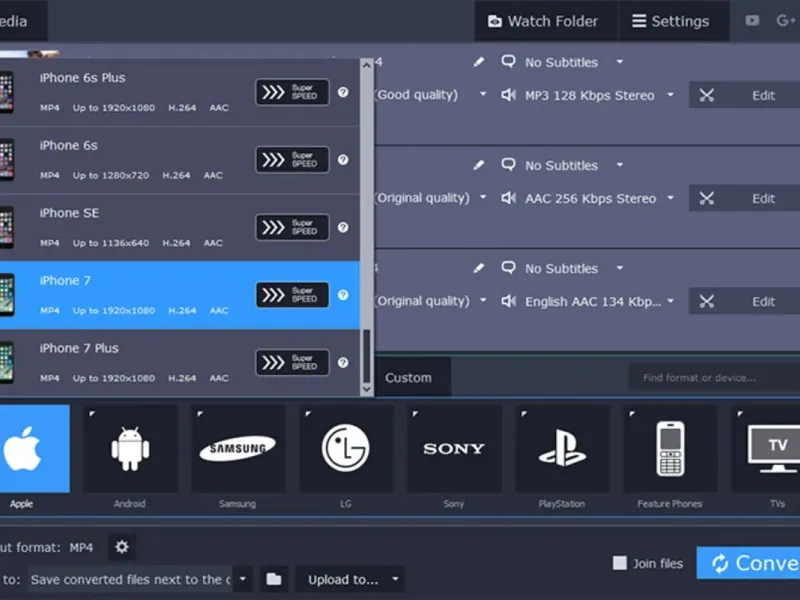Expand second file's Original quality dropdown
The image size is (800, 600).
click(482, 197)
